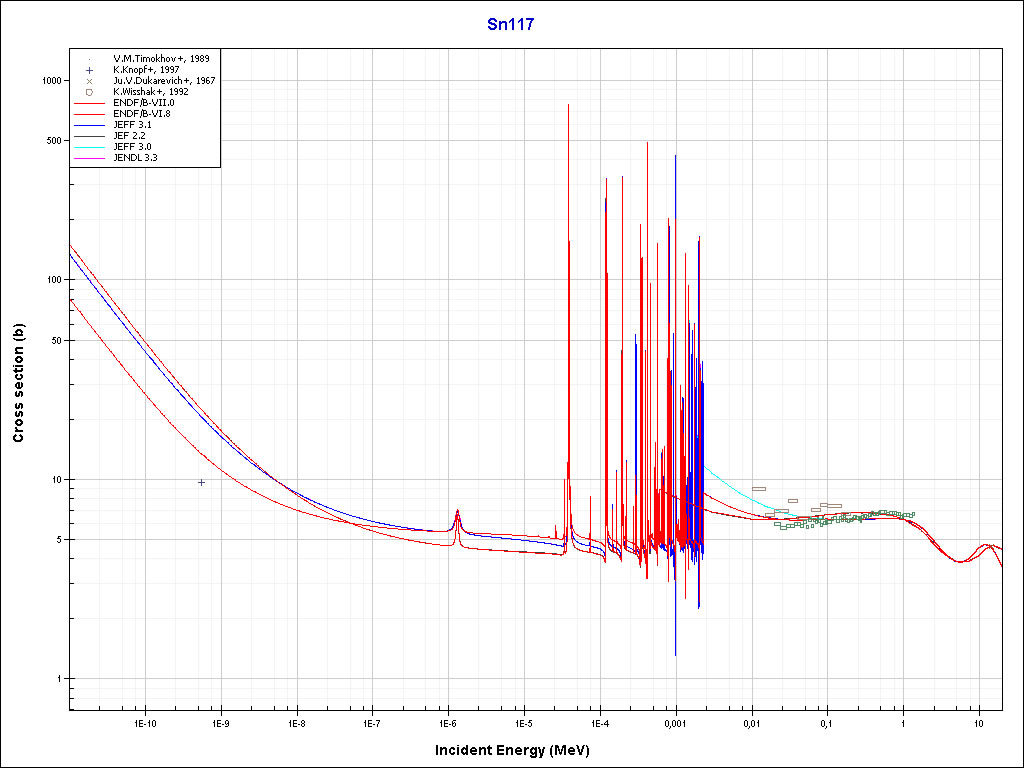This screenshot has height=768, width=1024.
Task: Click the 1E-6 tick on x-axis
Action: click(x=448, y=722)
